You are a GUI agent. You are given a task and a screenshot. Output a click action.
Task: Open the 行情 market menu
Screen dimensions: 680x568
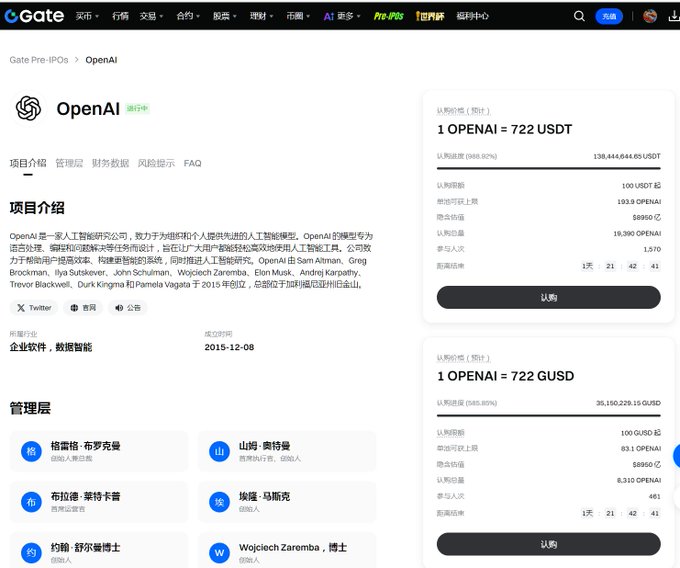click(120, 16)
